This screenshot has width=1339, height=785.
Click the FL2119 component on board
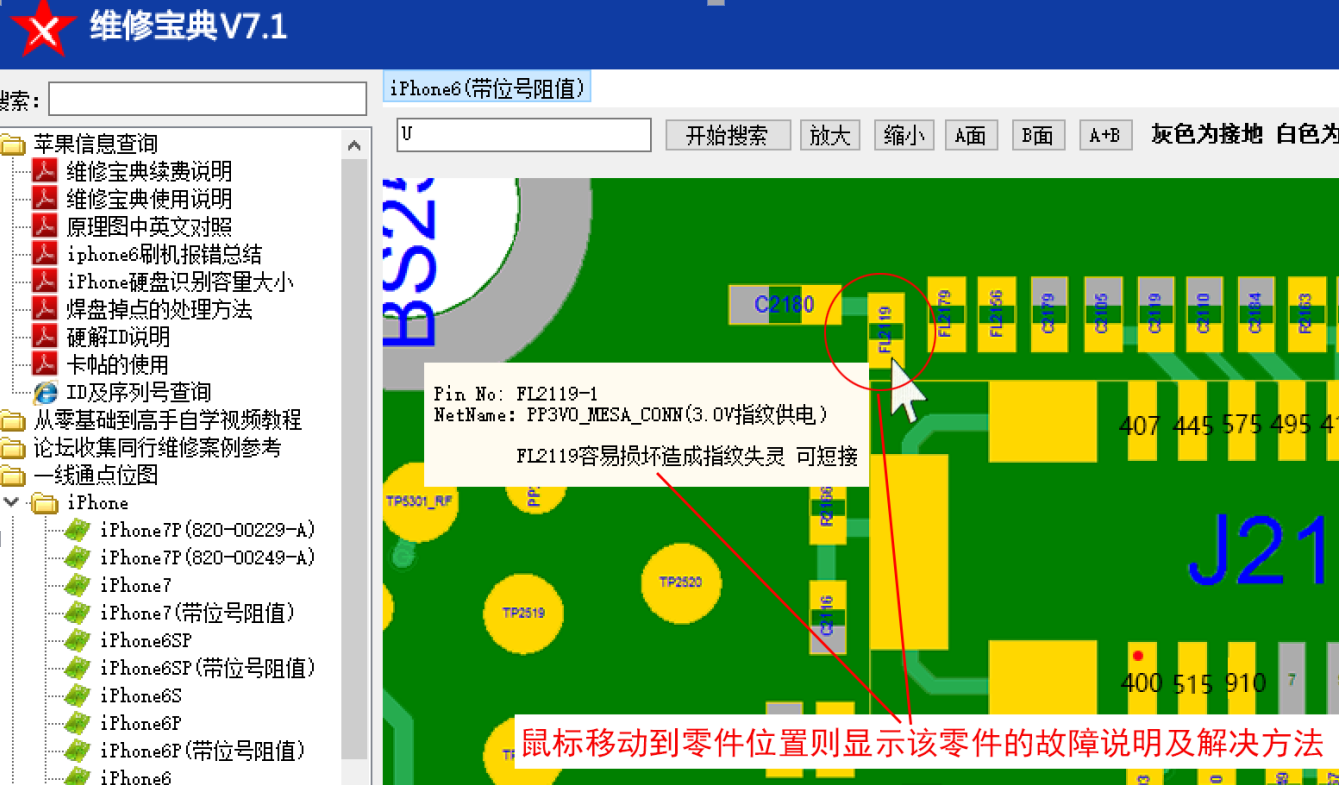(887, 330)
